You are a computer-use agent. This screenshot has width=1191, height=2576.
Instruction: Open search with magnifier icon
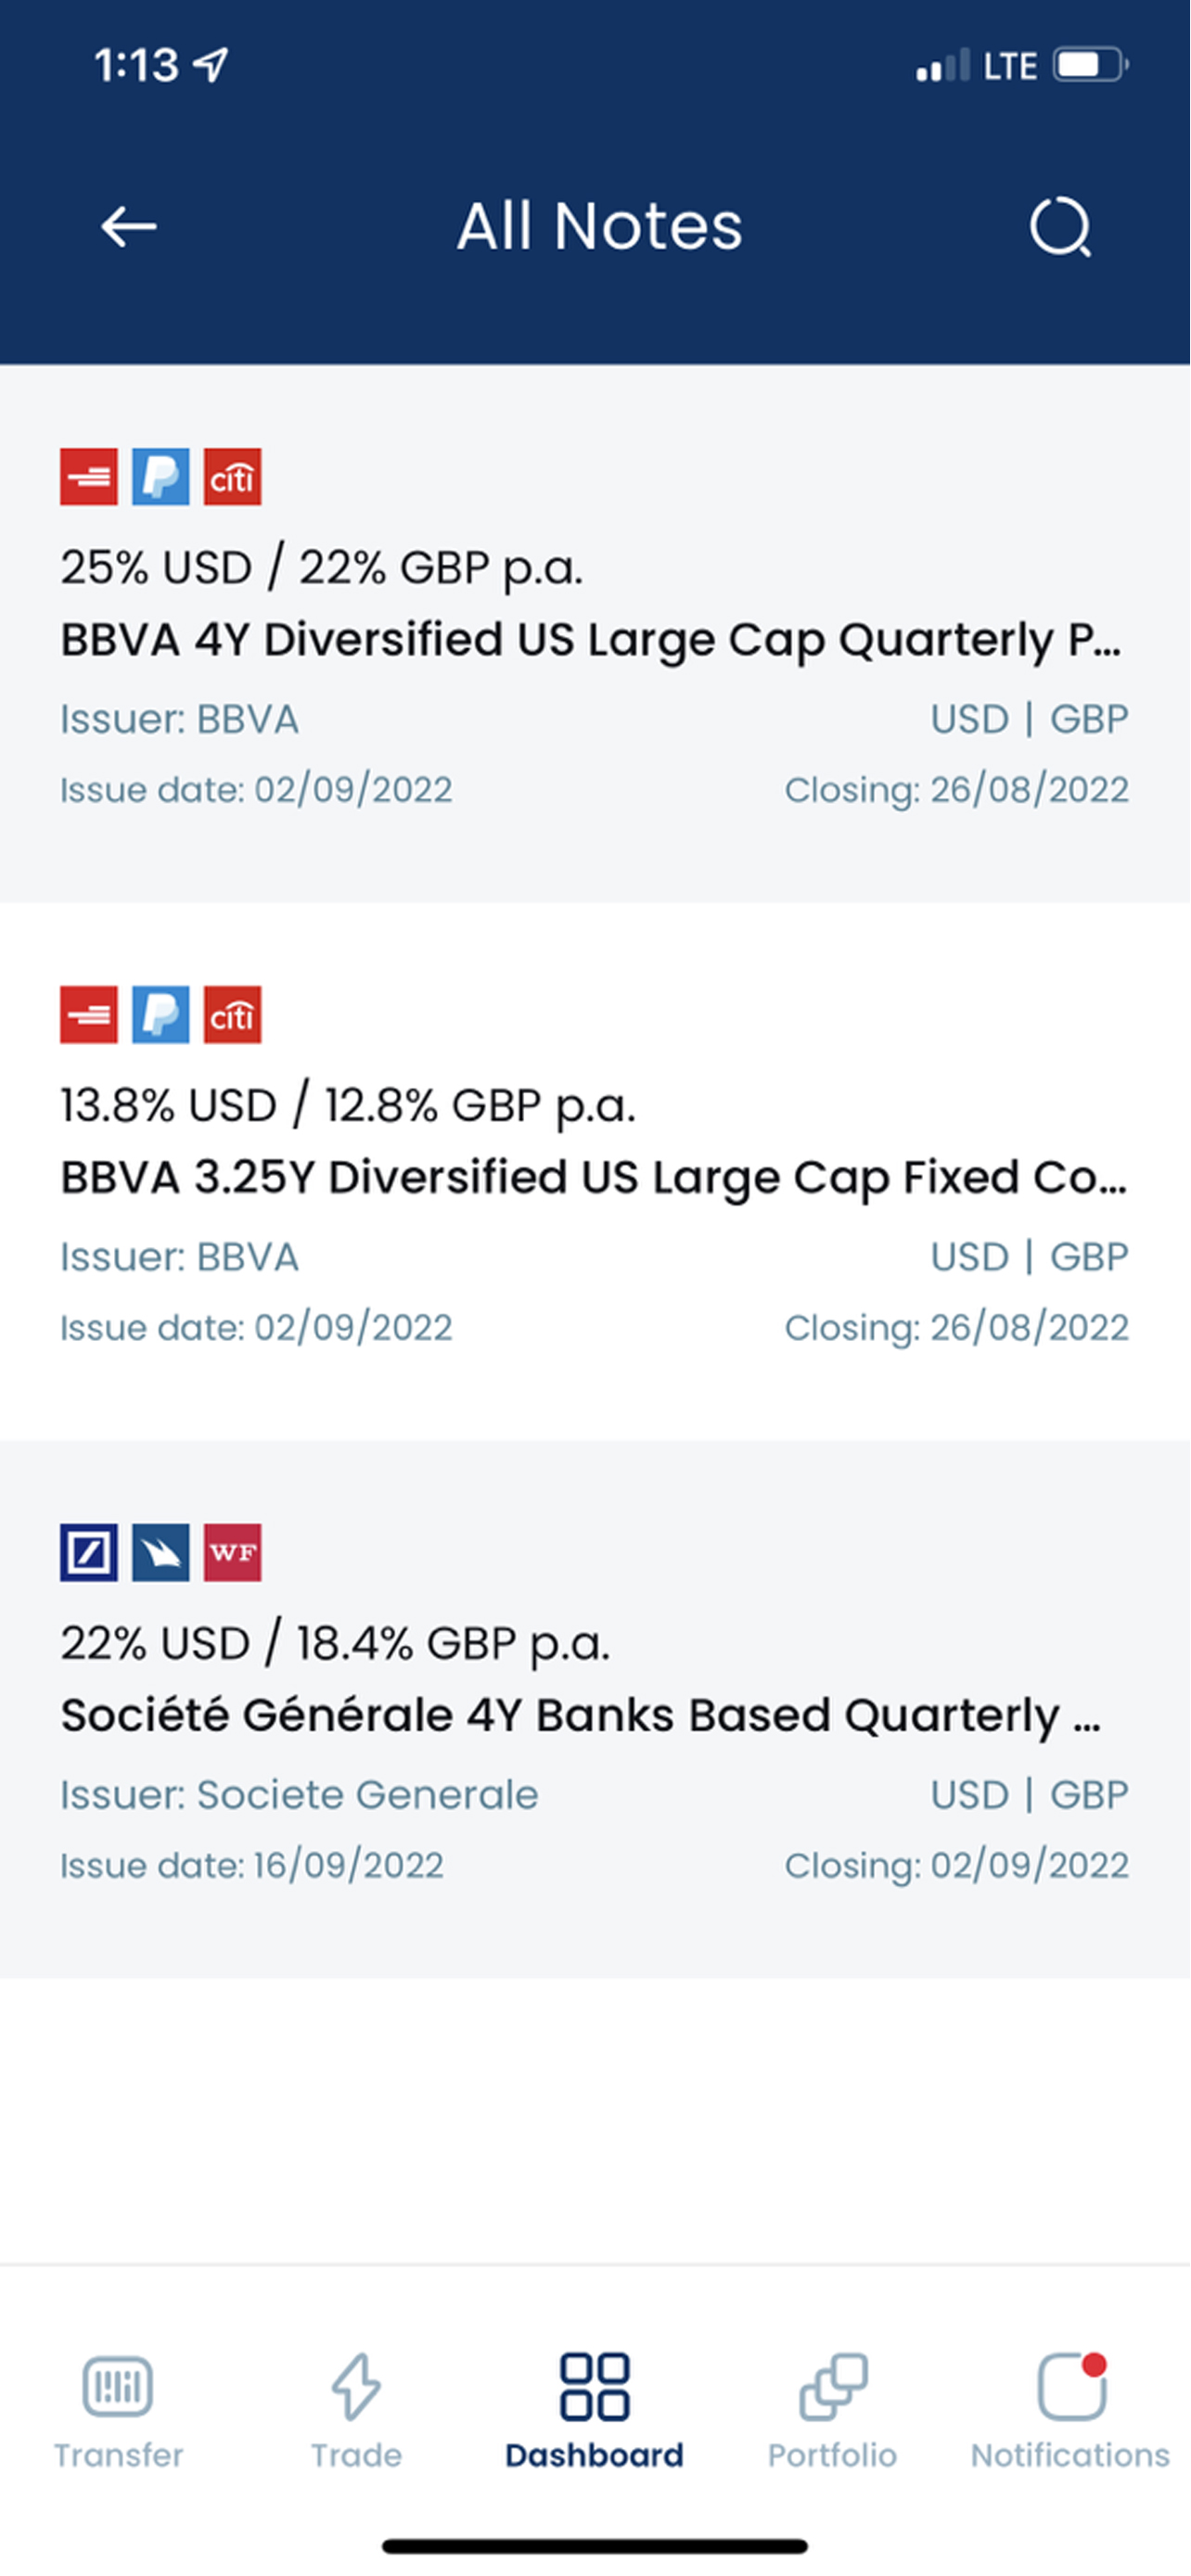tap(1060, 227)
